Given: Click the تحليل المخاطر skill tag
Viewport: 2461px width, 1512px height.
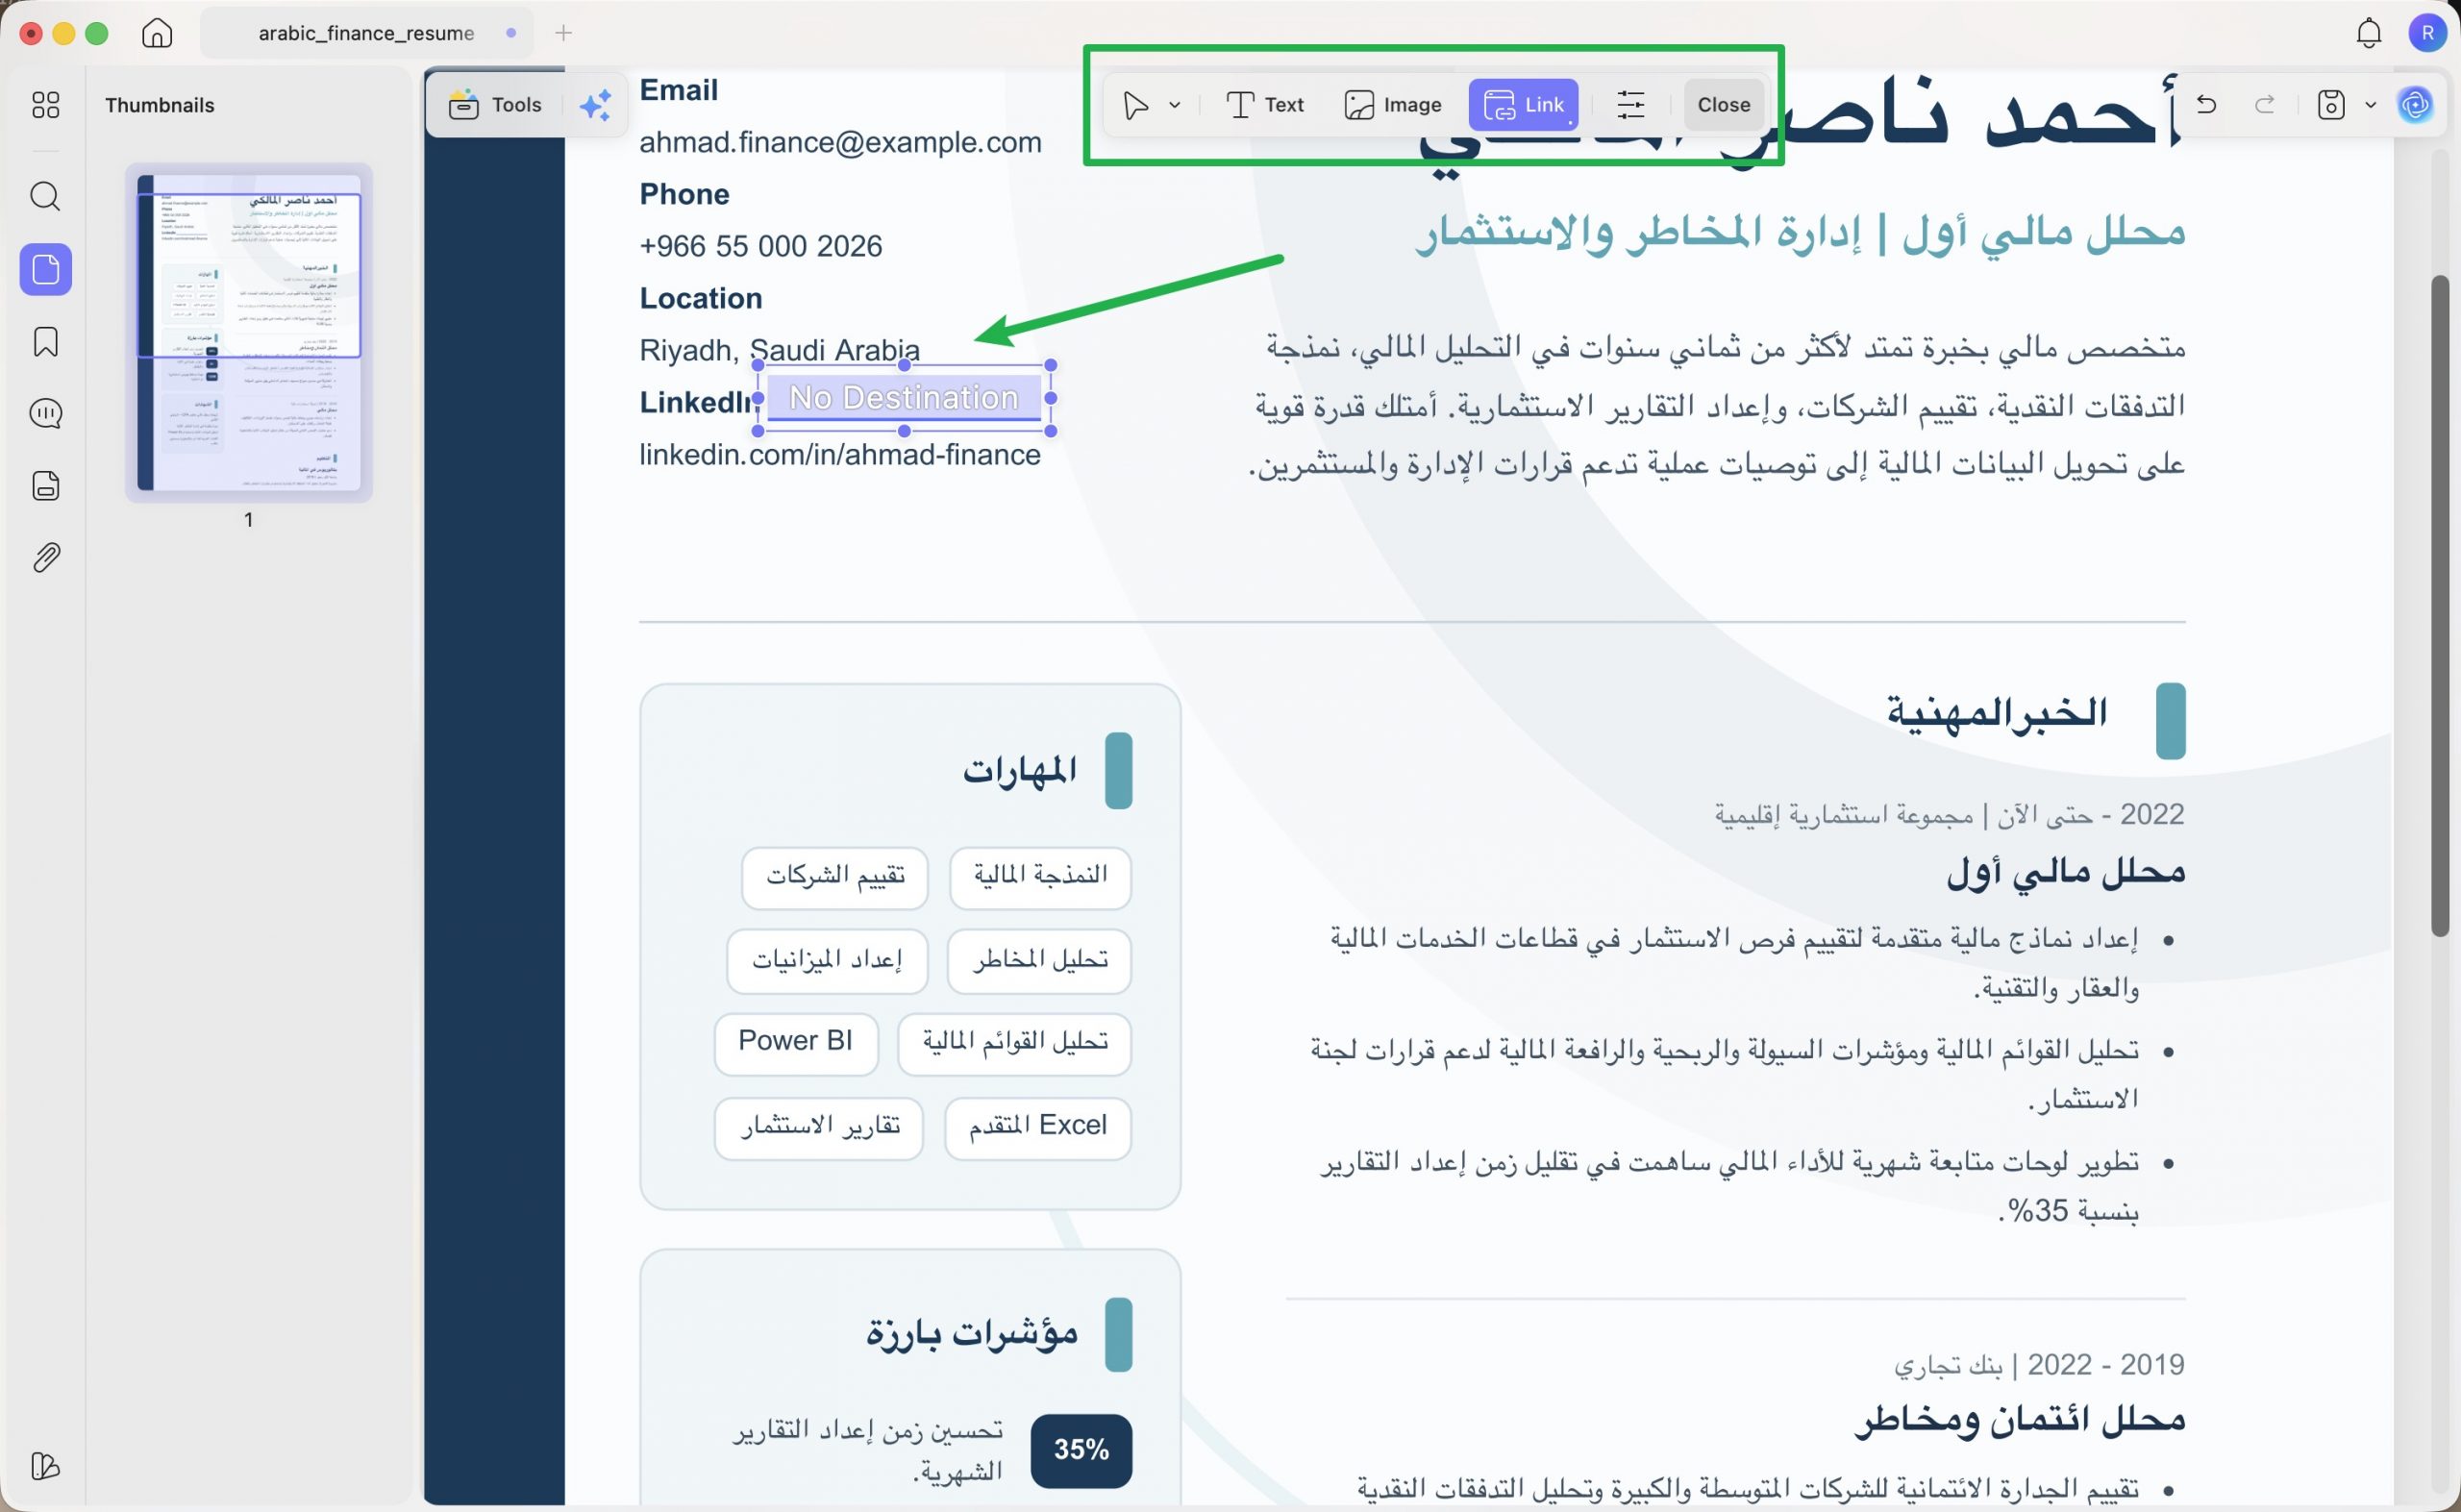Looking at the screenshot, I should 1039,960.
